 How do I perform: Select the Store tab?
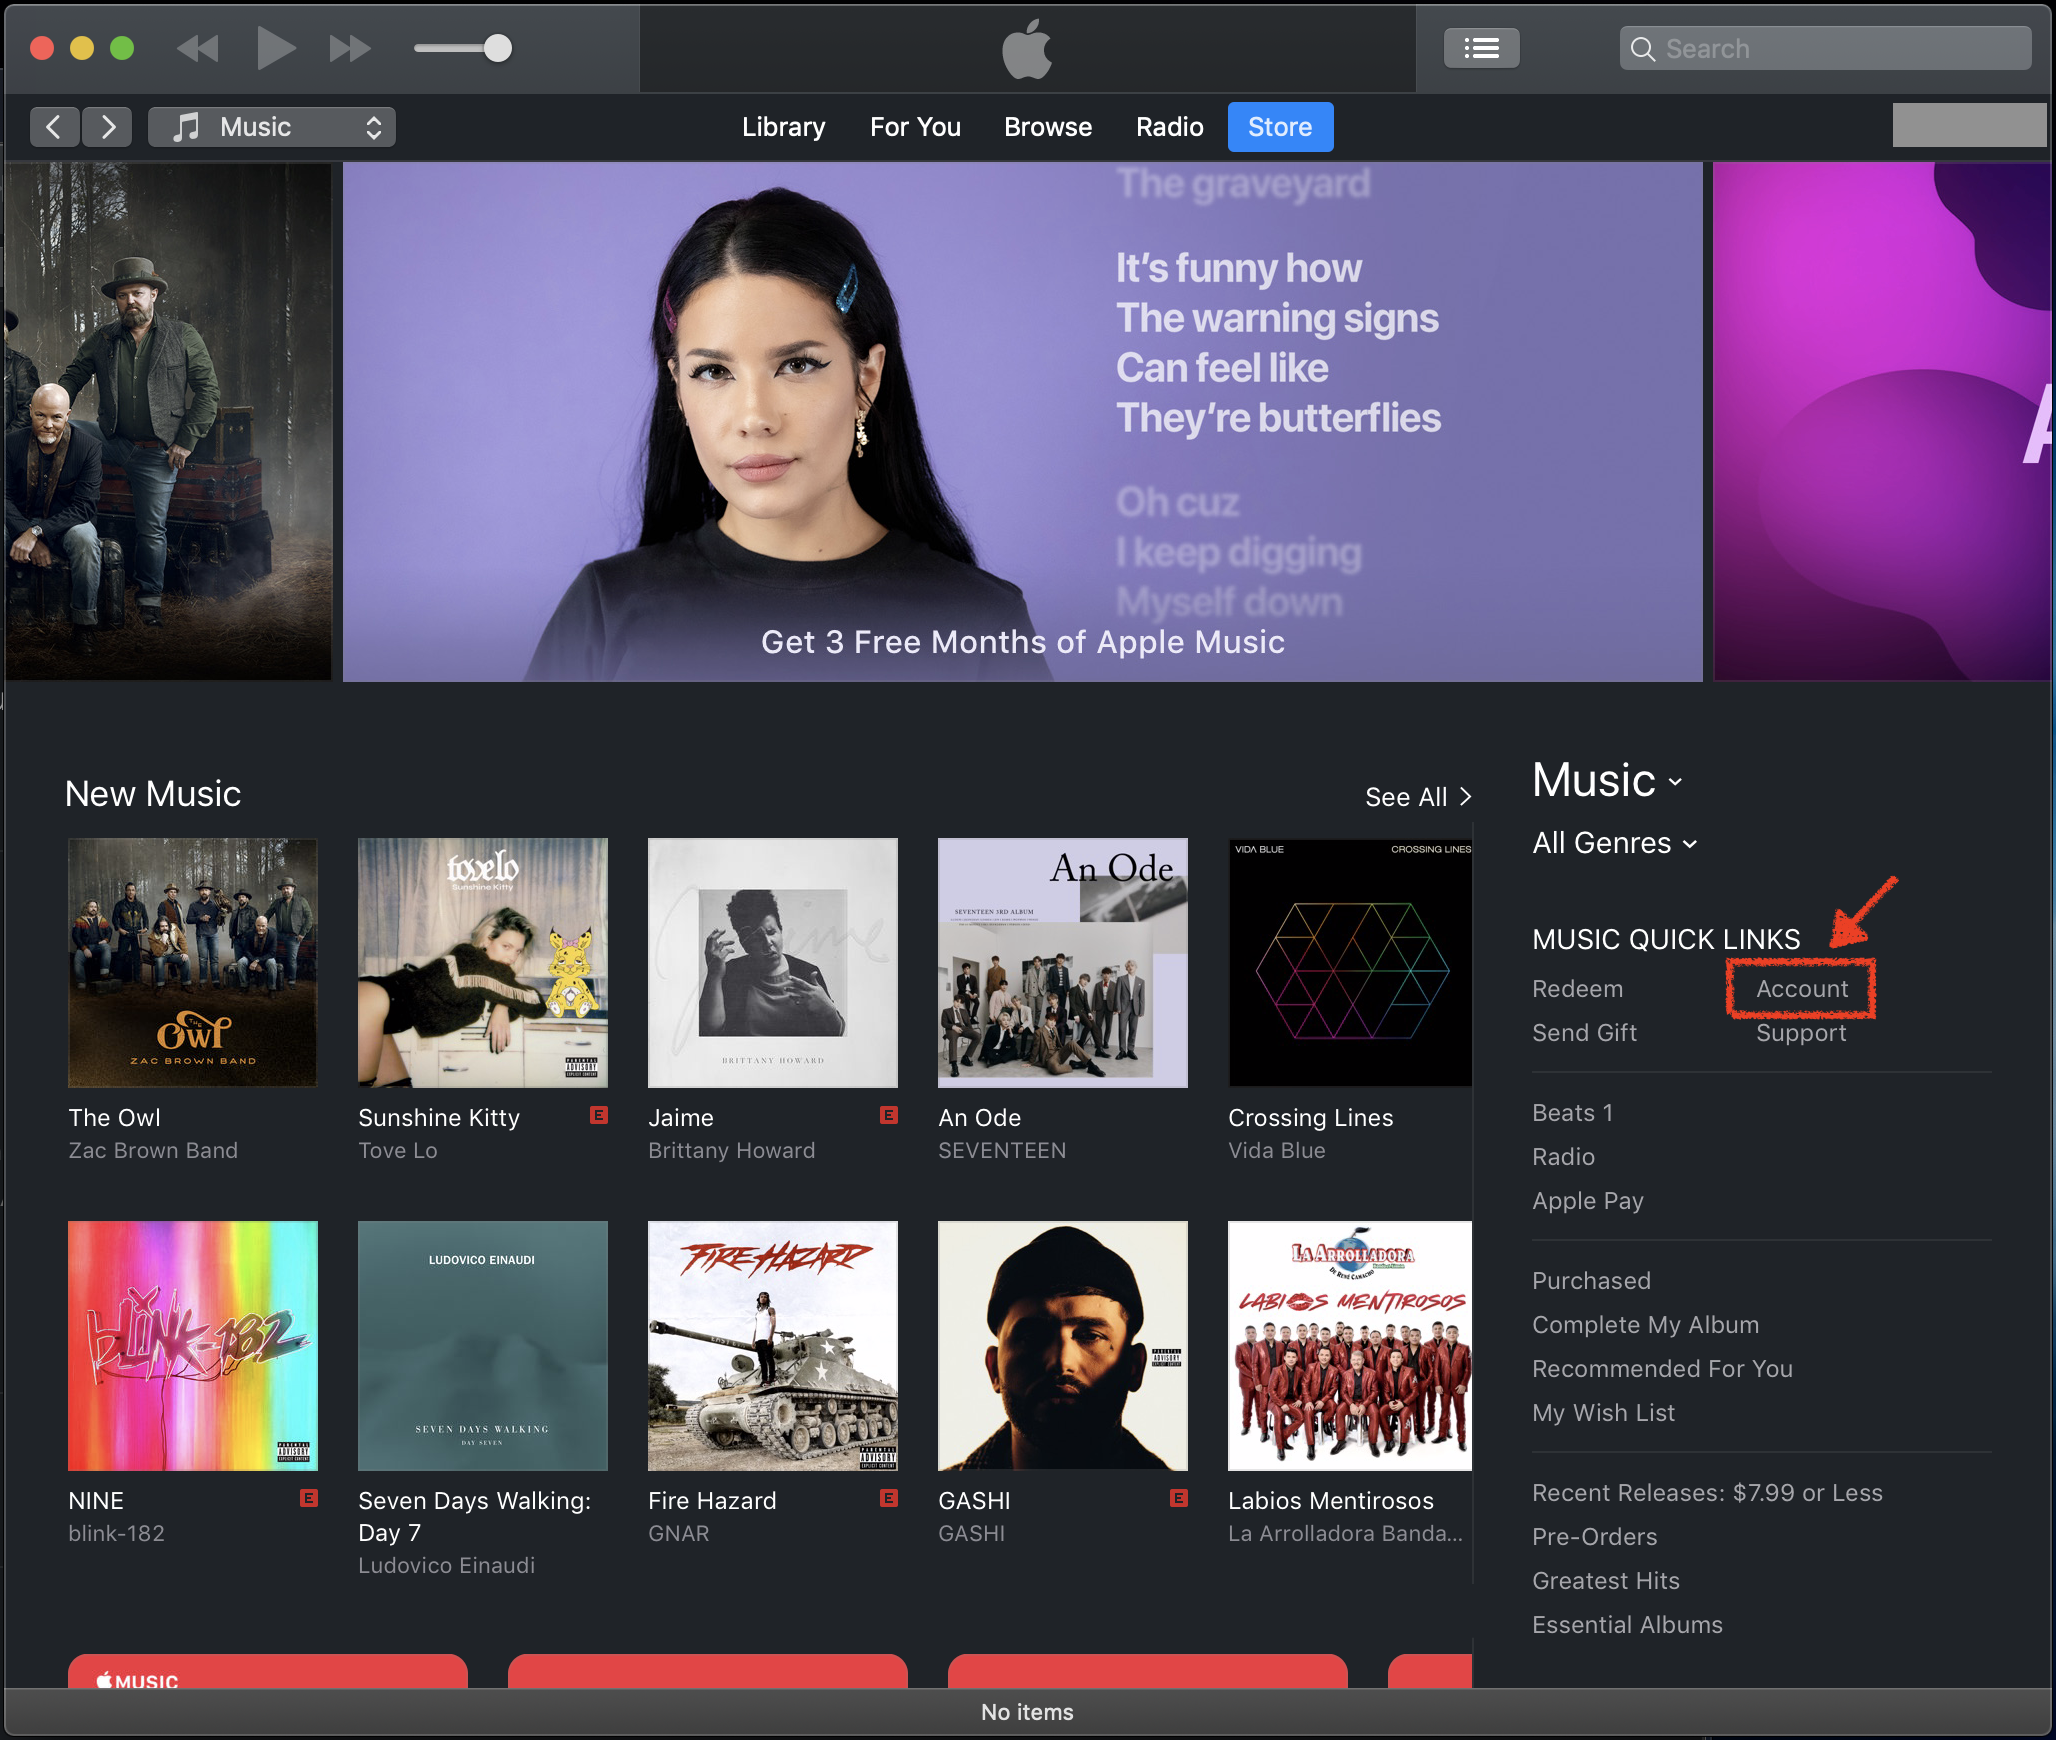coord(1279,127)
